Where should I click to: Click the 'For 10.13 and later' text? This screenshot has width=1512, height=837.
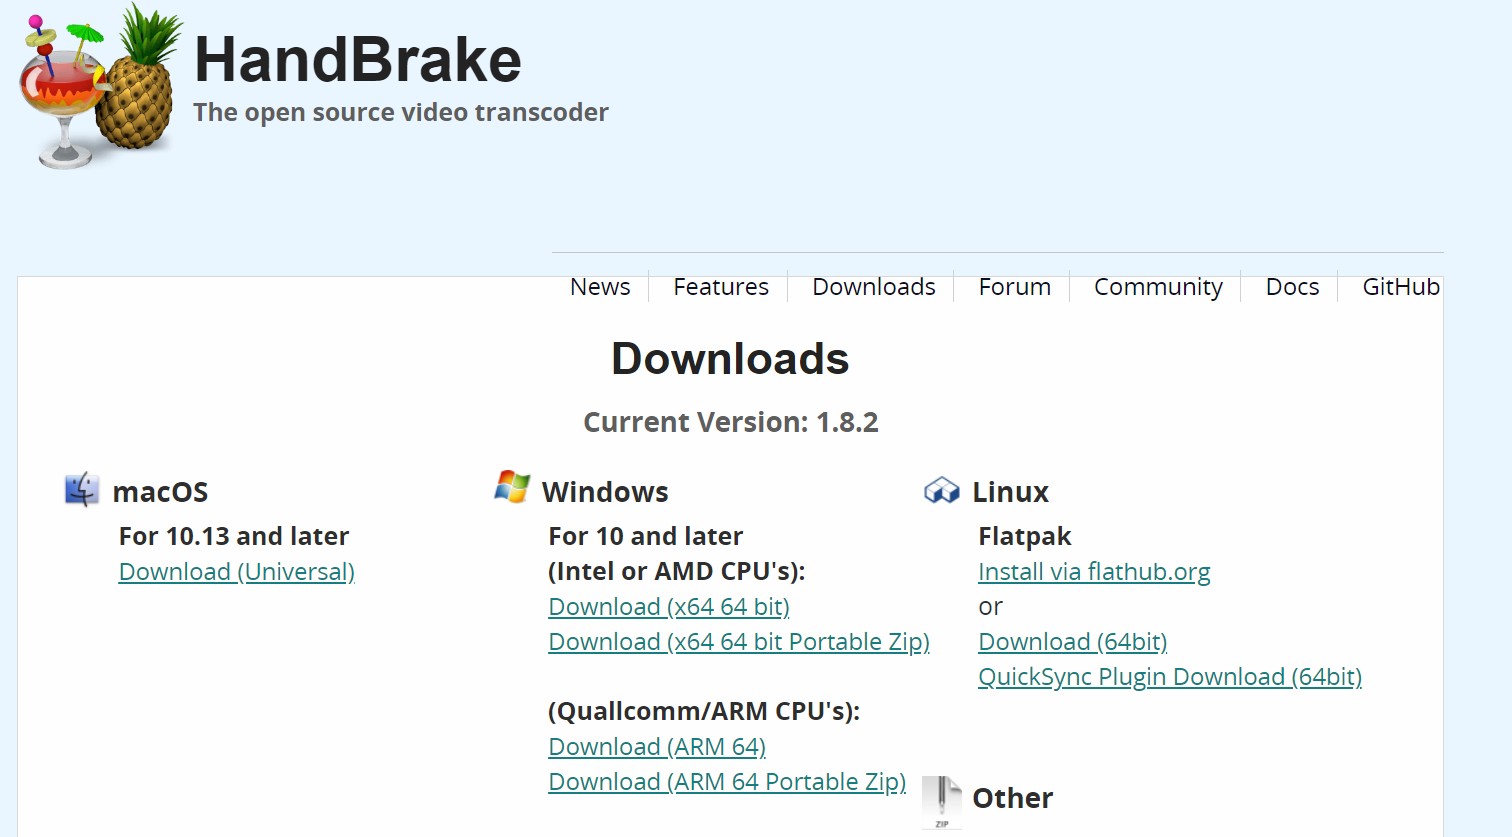[234, 536]
